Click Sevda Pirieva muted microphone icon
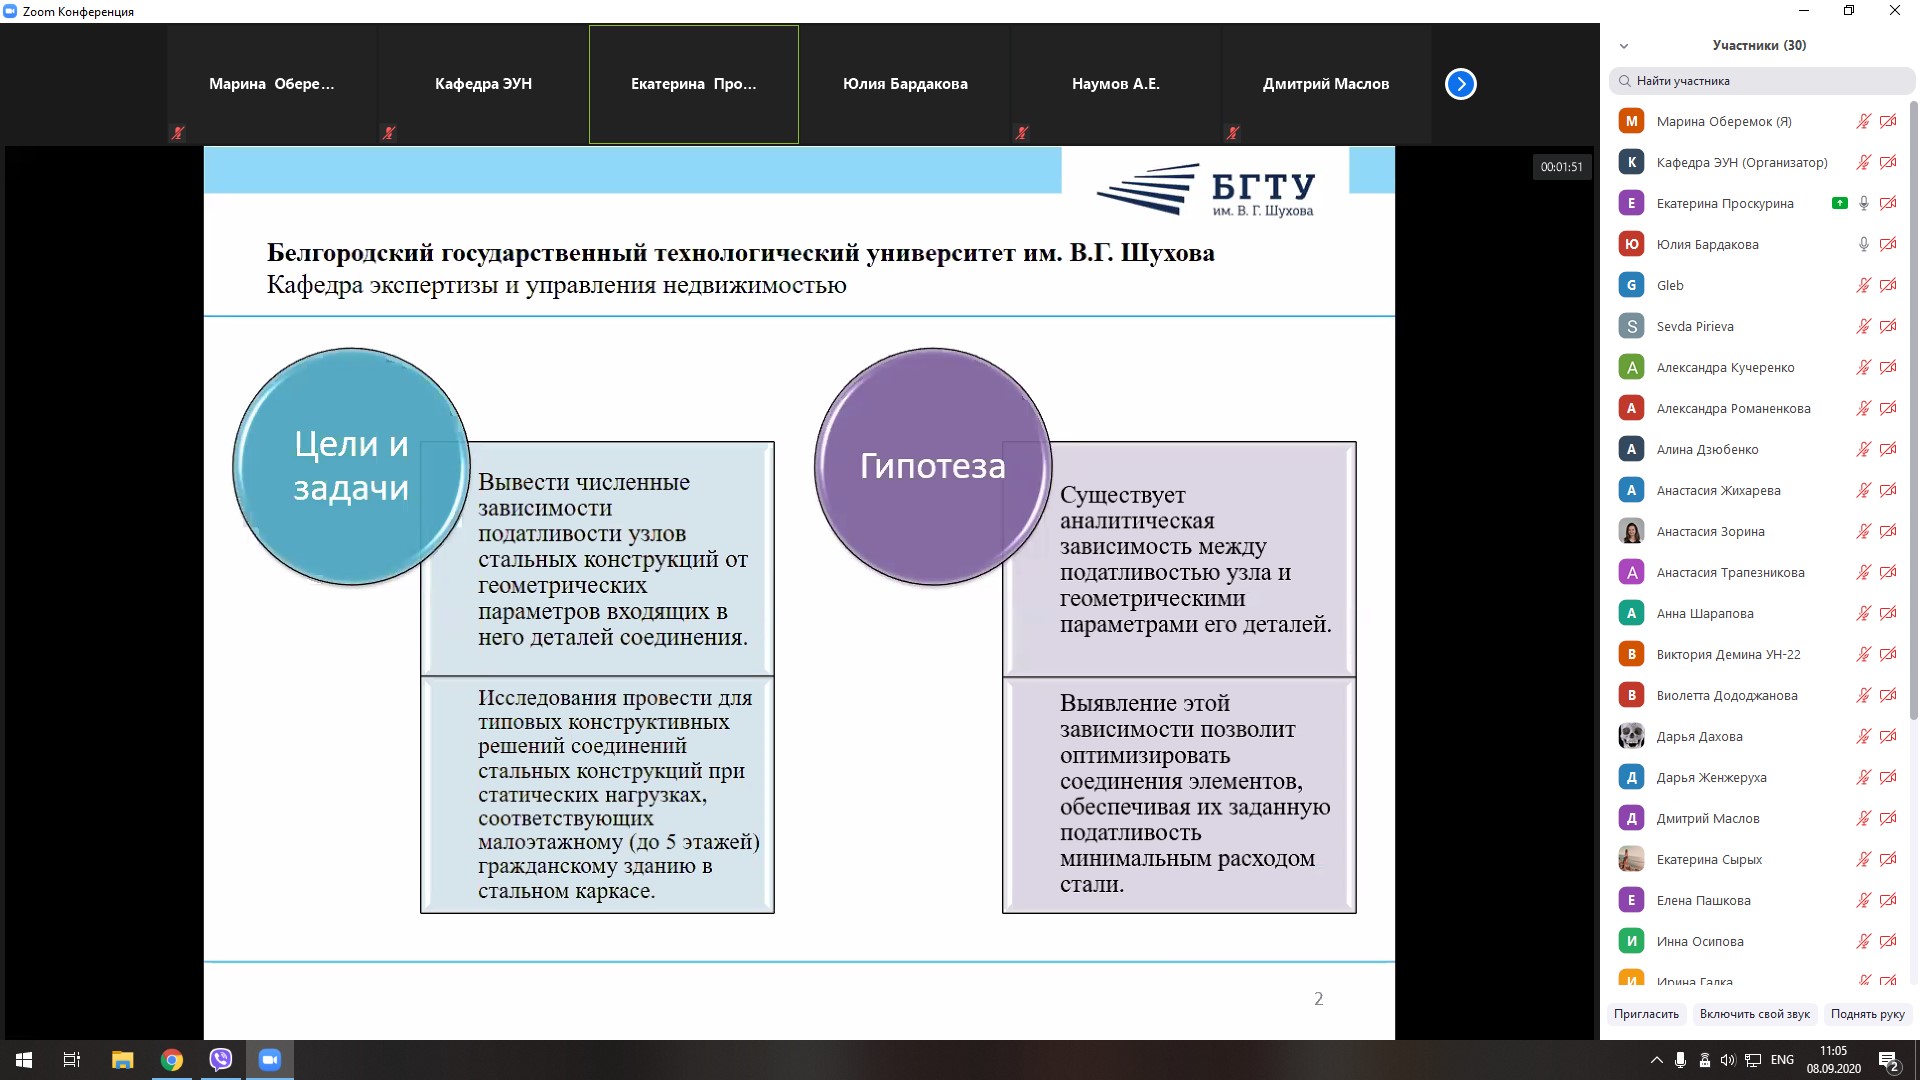The height and width of the screenshot is (1080, 1920). tap(1864, 326)
